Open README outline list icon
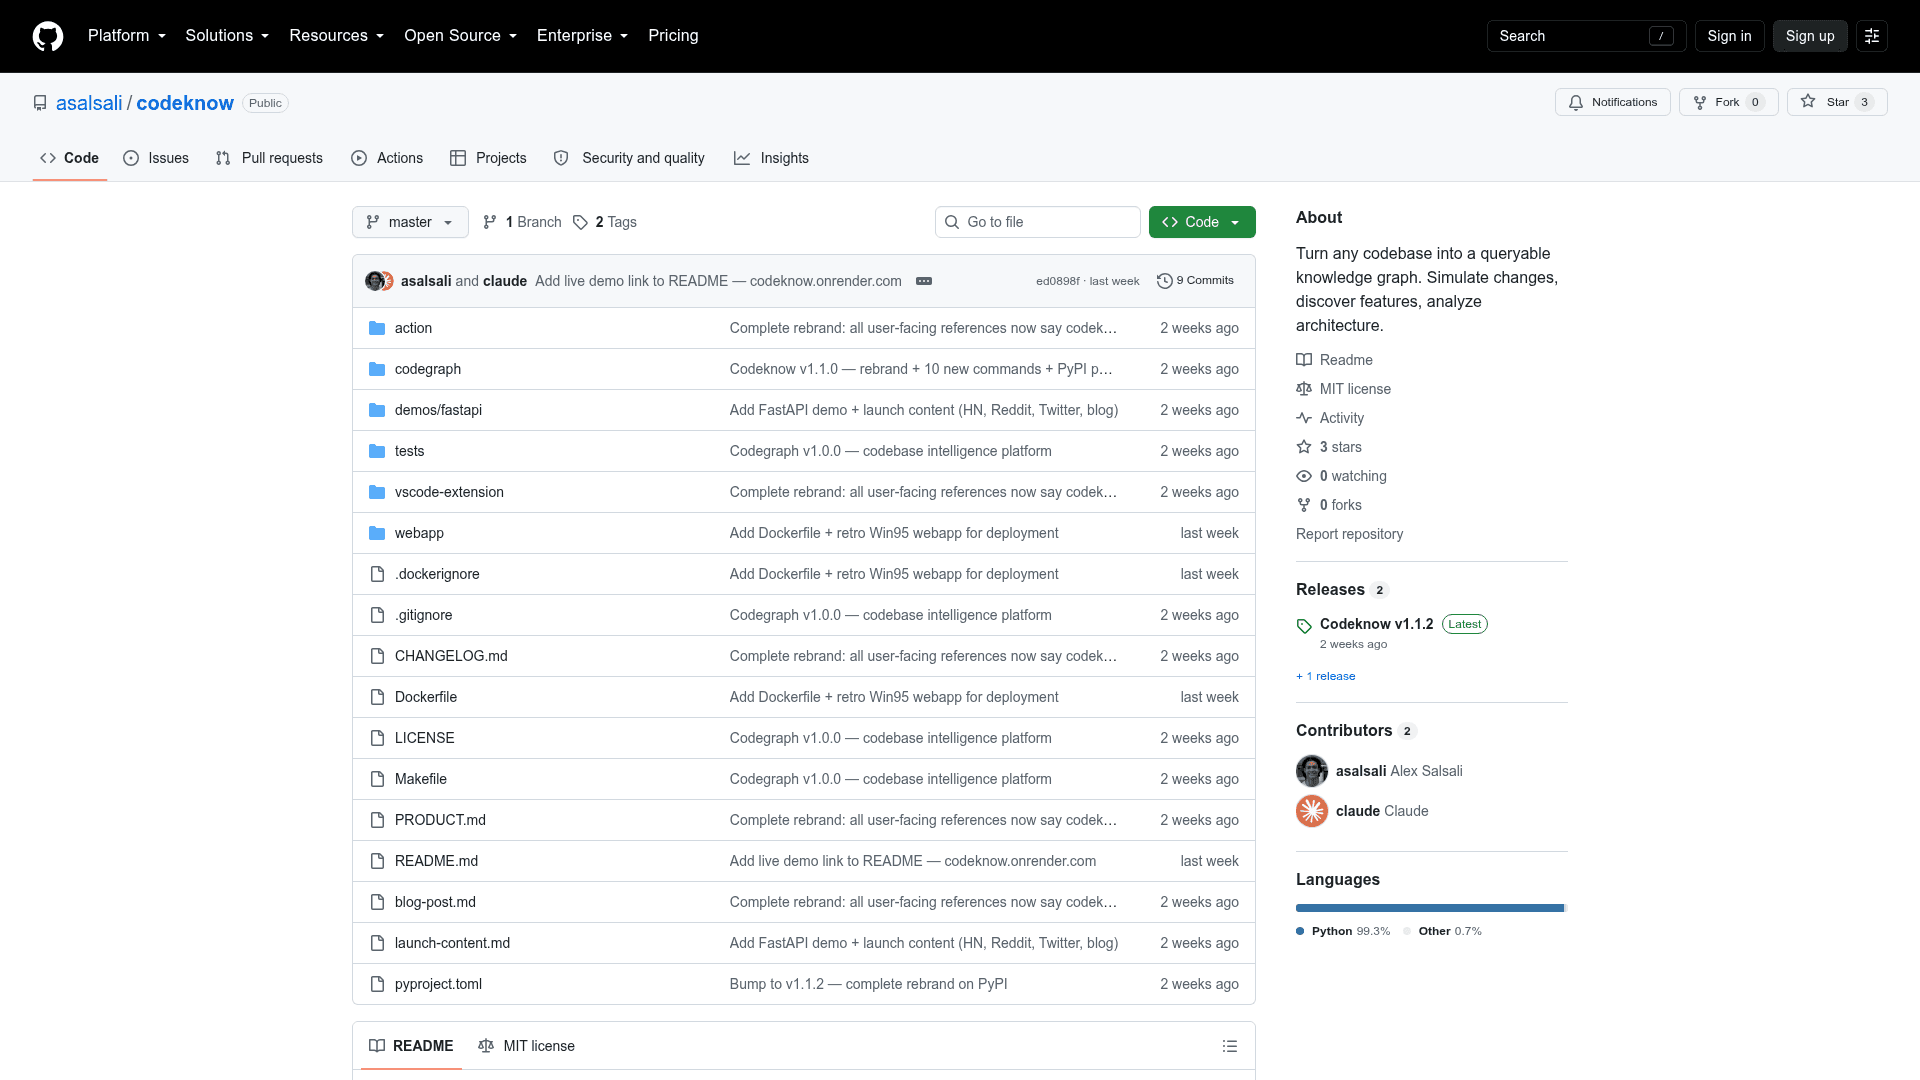Image resolution: width=1920 pixels, height=1080 pixels. click(1230, 1046)
